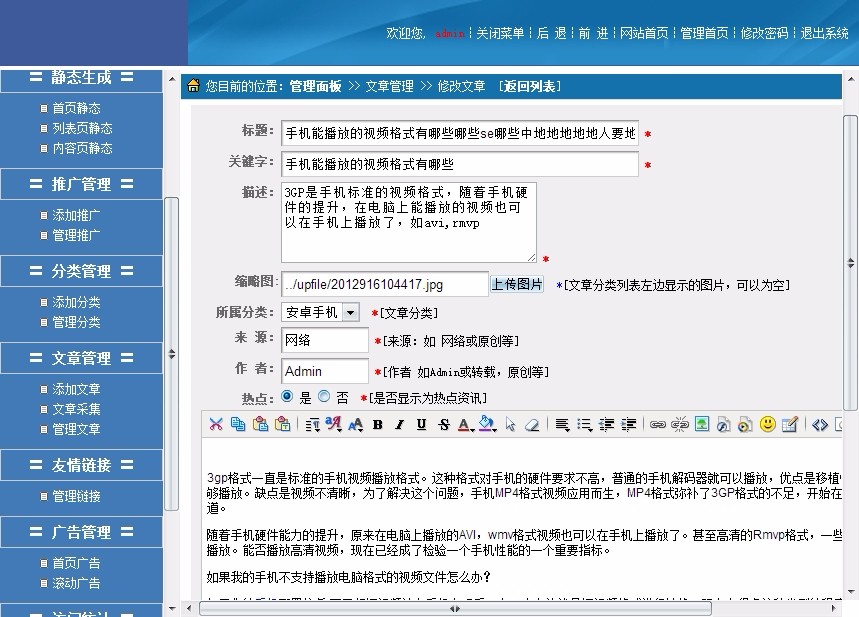This screenshot has width=859, height=617.
Task: Click the 上传图片 upload button
Action: 517,284
